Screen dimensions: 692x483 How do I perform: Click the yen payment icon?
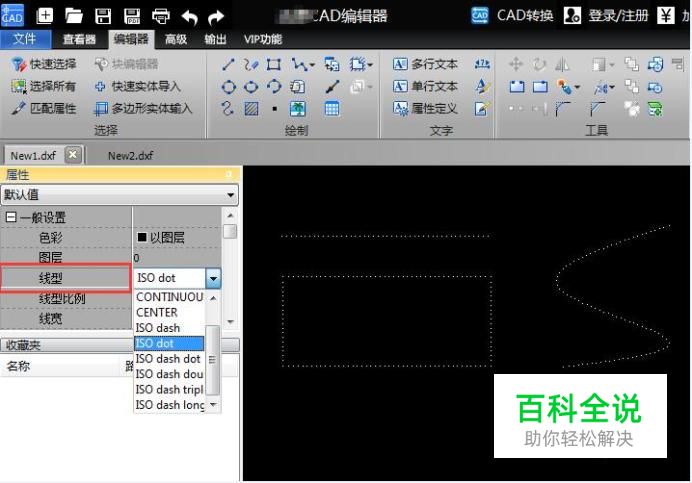tap(666, 15)
